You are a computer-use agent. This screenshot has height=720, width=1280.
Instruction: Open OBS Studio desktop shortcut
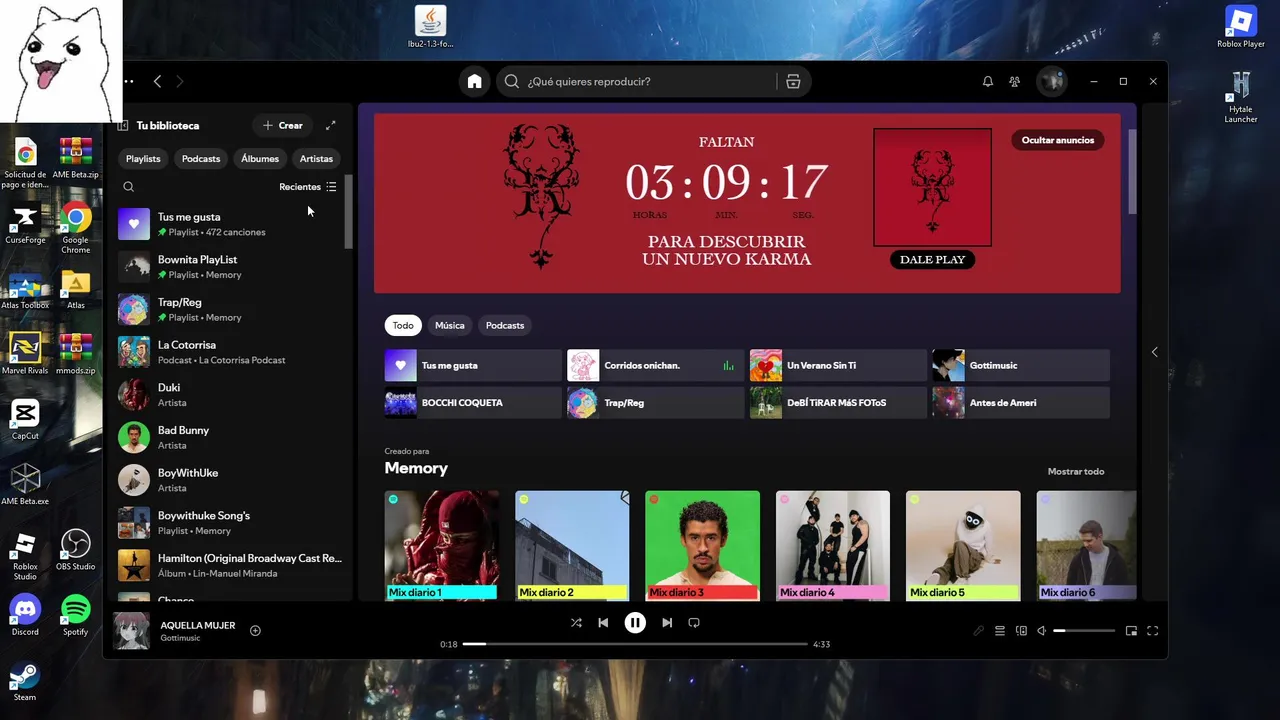(x=76, y=550)
